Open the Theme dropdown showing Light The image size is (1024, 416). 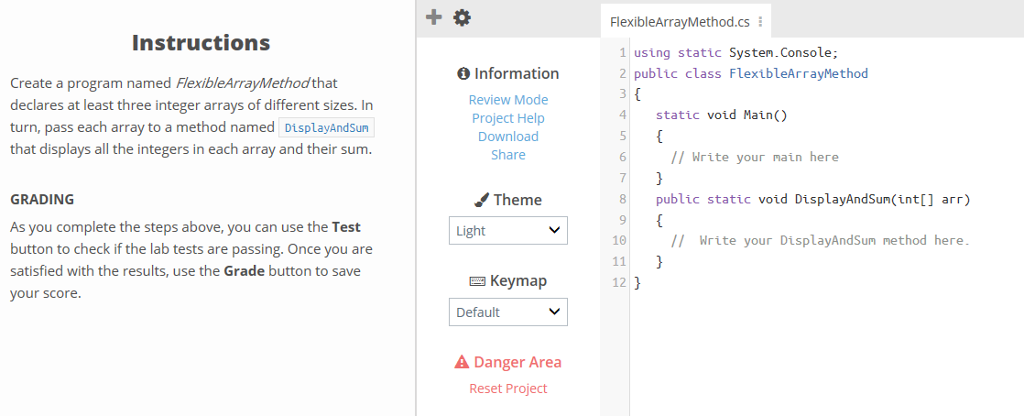click(508, 231)
